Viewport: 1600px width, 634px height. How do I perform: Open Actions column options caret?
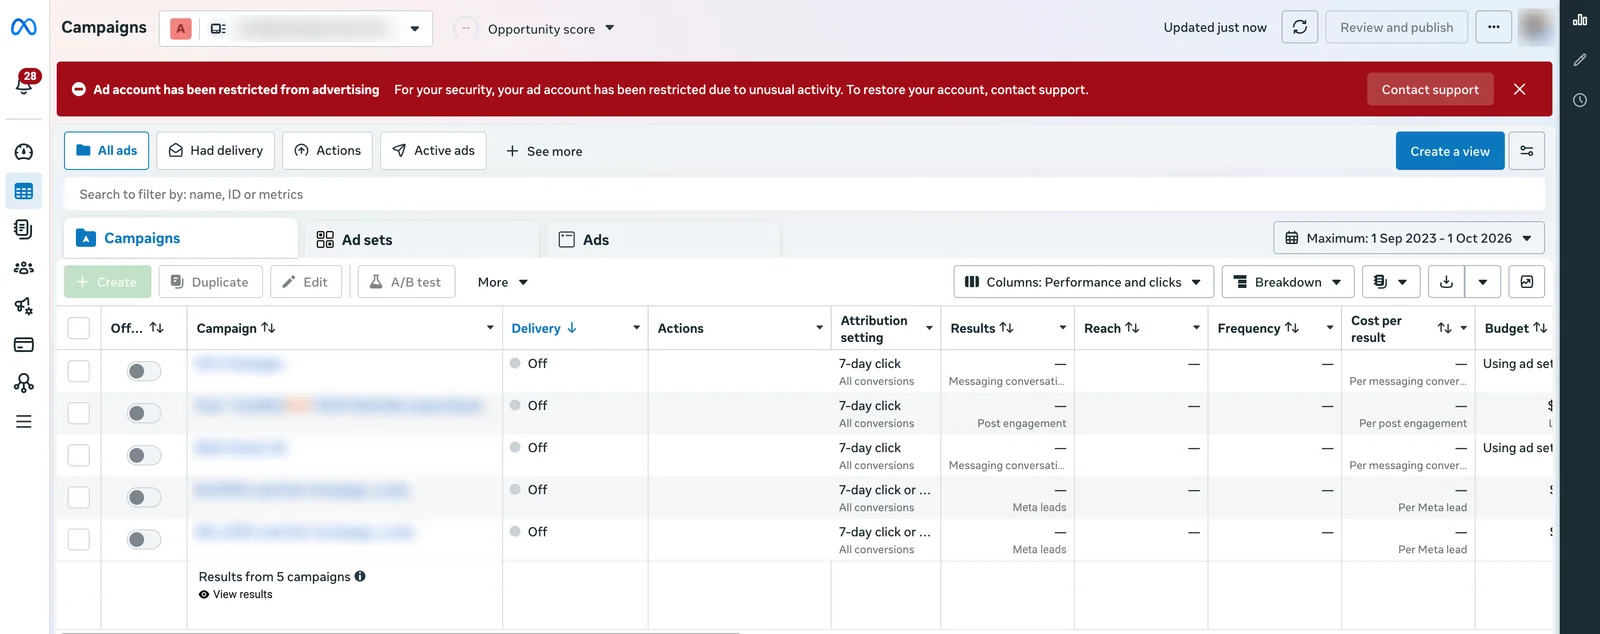point(819,328)
